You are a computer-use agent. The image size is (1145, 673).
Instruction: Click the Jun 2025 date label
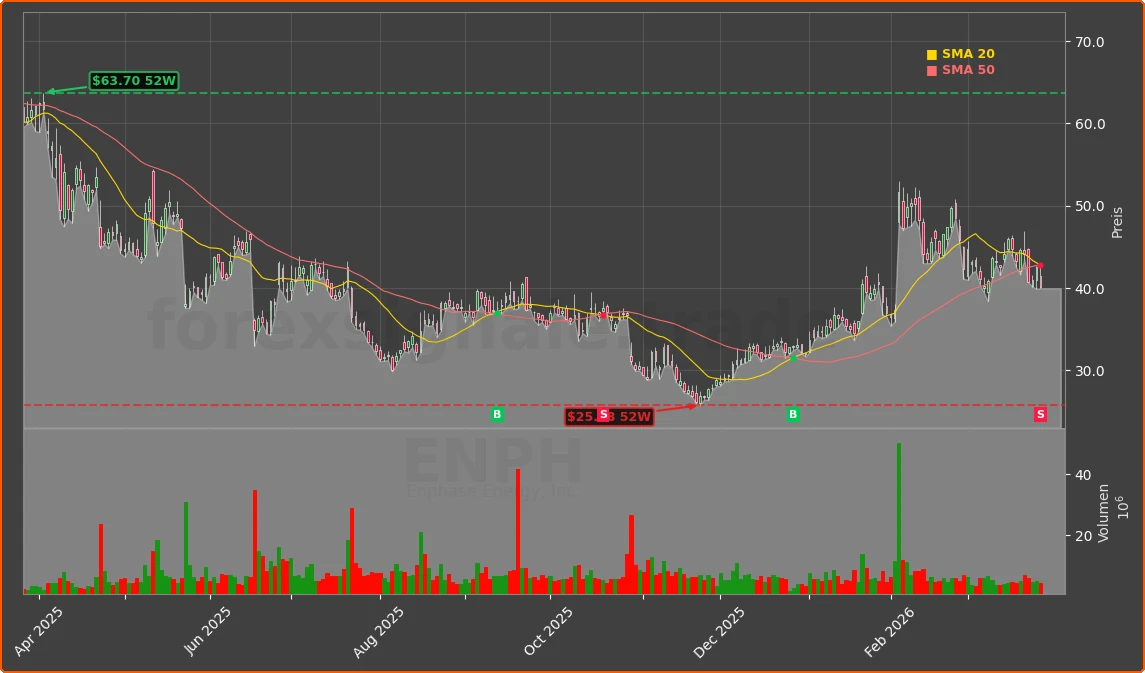[208, 632]
